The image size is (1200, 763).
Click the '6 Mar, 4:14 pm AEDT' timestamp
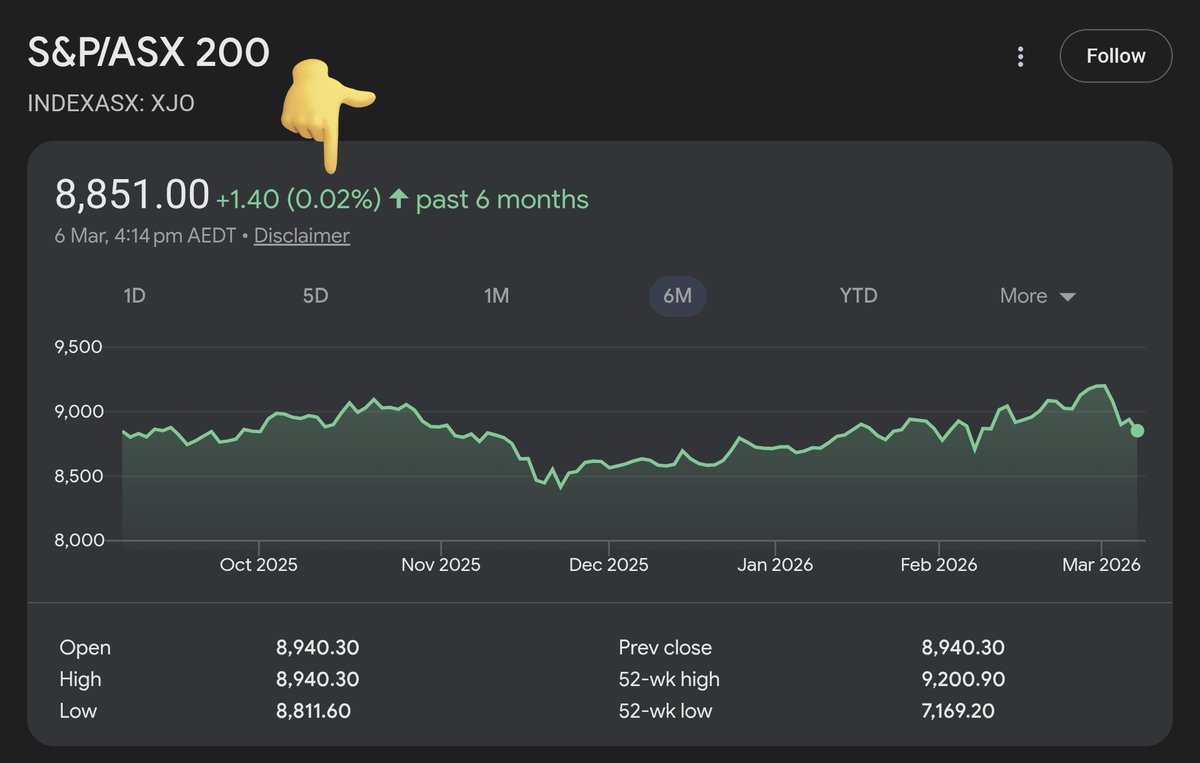tap(145, 236)
